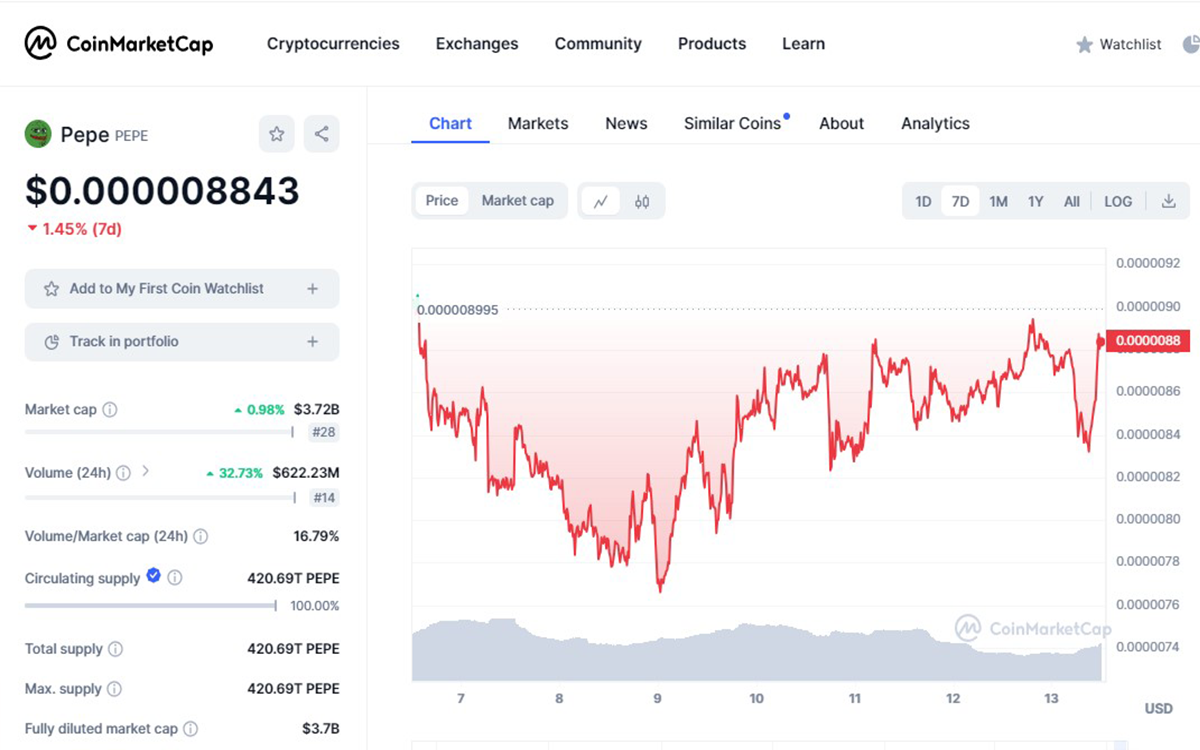
Task: Expand Volume (24h) chevron
Action: (145, 470)
